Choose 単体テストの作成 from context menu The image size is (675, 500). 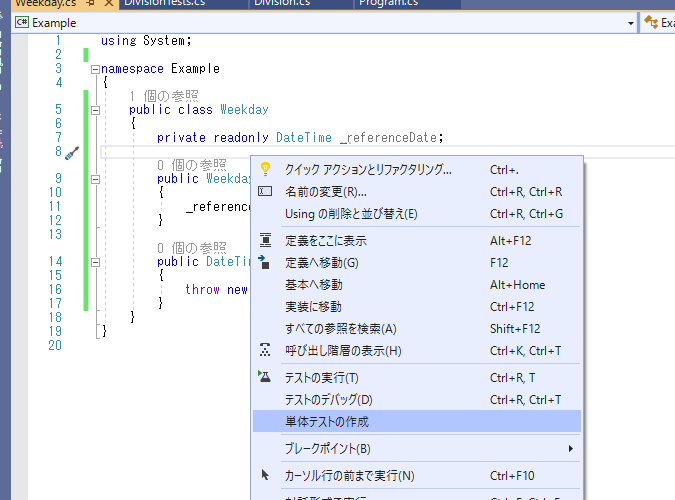[x=417, y=421]
